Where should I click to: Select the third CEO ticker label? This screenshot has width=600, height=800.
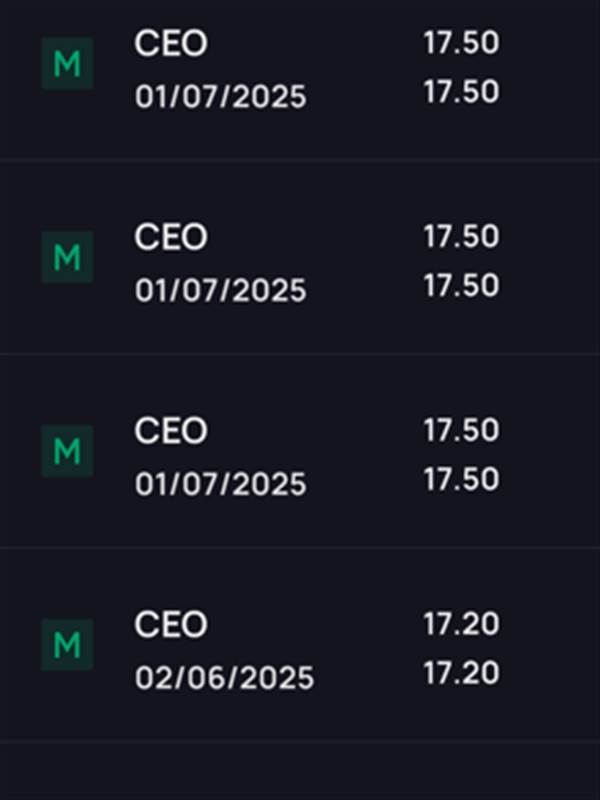(x=171, y=431)
